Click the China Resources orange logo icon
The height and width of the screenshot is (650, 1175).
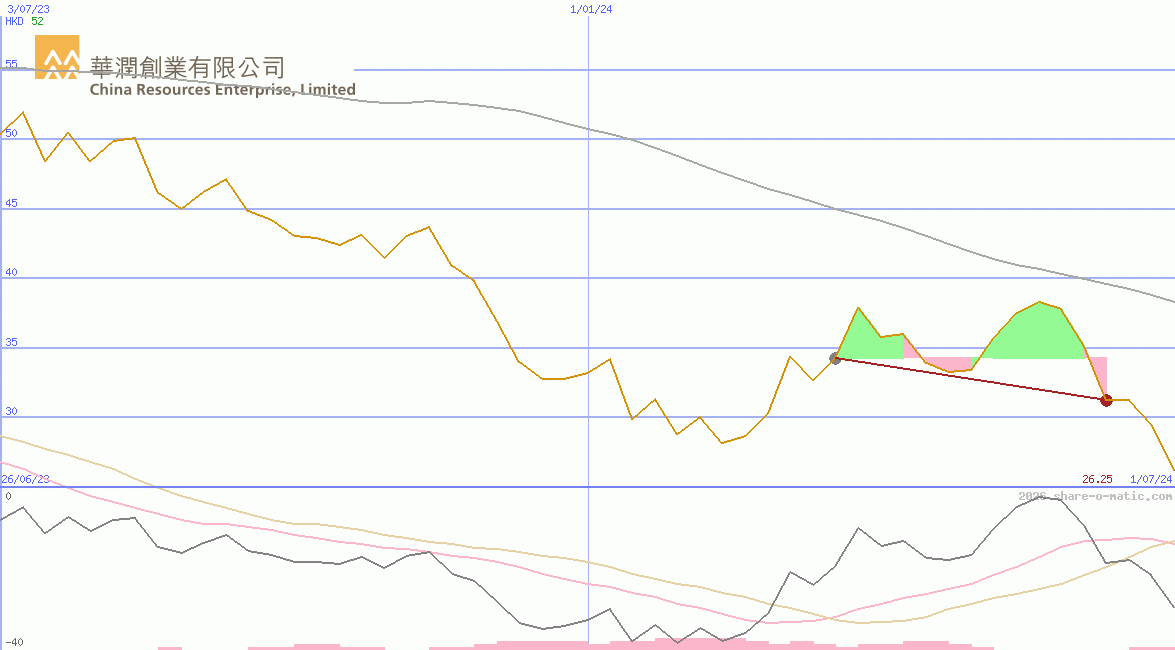(57, 57)
